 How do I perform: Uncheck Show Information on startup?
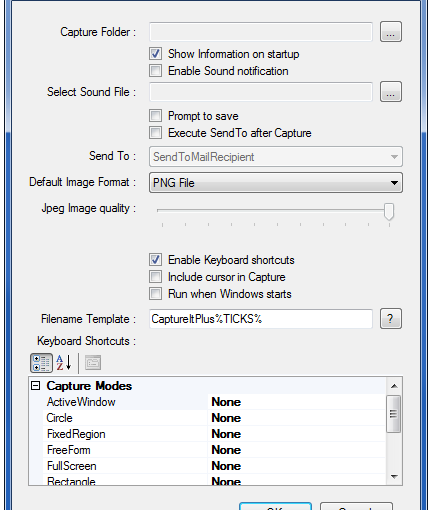(156, 54)
